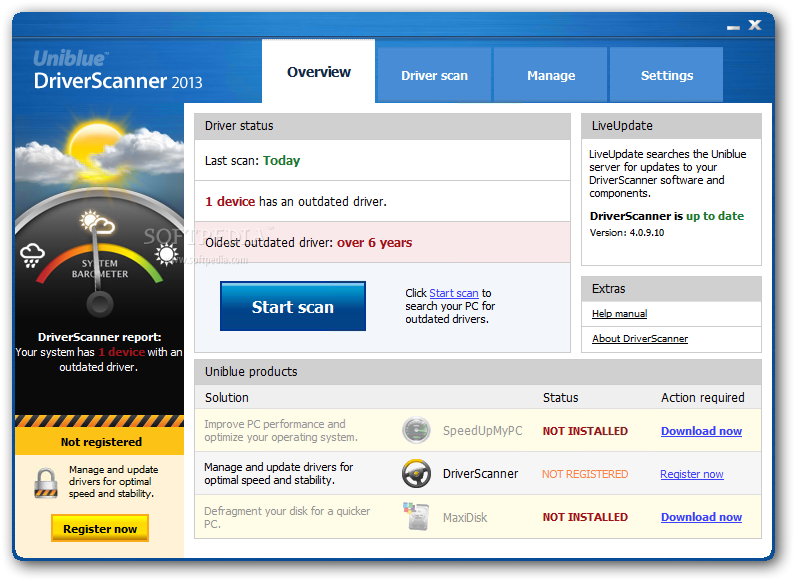Click the big Start scan button
Image resolution: width=795 pixels, height=581 pixels.
(x=293, y=307)
